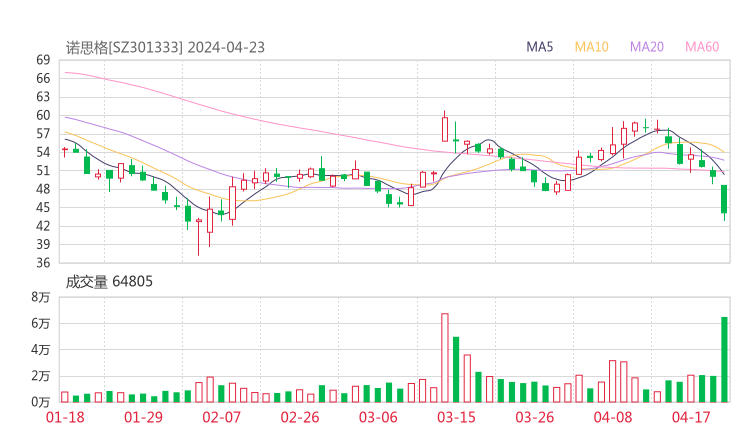This screenshot has width=740, height=440.
Task: Click the 60 price axis label
Action: pyautogui.click(x=43, y=115)
